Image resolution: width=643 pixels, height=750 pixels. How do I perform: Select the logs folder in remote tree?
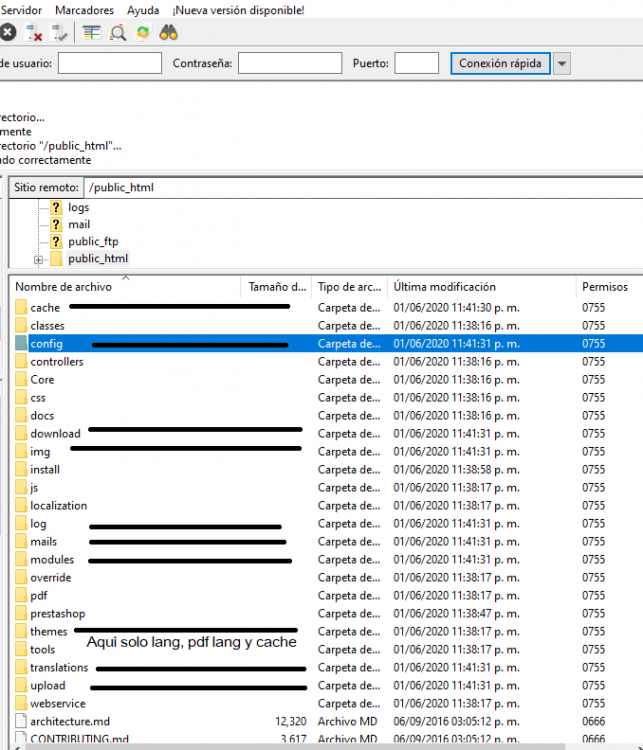[78, 207]
